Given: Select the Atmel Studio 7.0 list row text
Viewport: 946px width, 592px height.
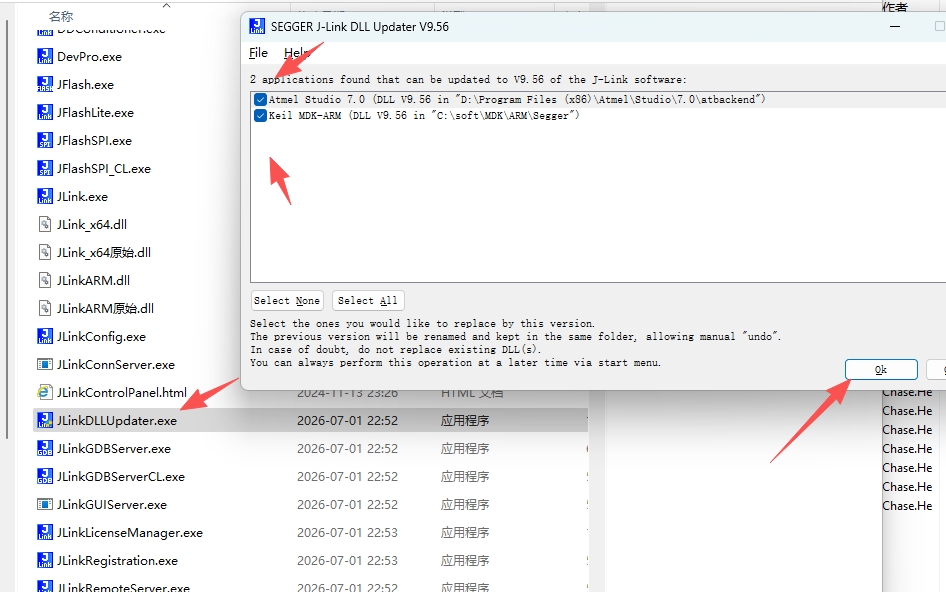Looking at the screenshot, I should 517,100.
